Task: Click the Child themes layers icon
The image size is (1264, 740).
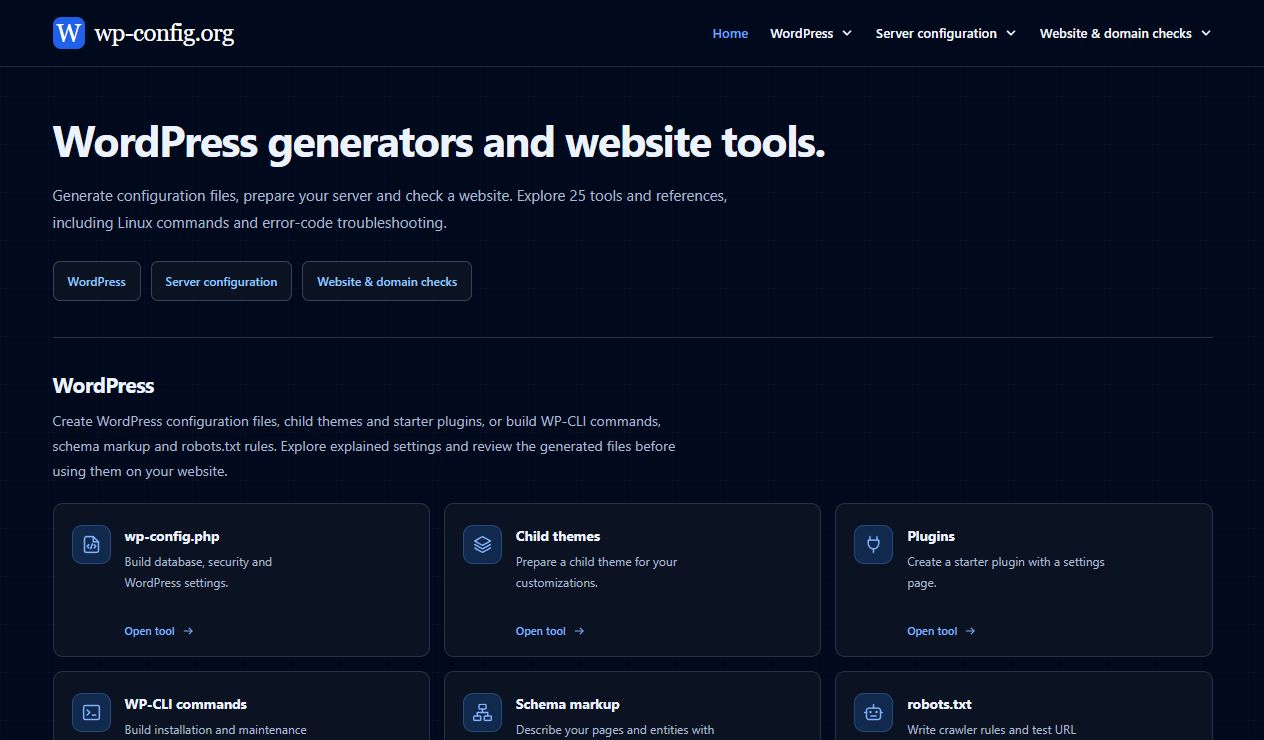Action: click(x=482, y=545)
